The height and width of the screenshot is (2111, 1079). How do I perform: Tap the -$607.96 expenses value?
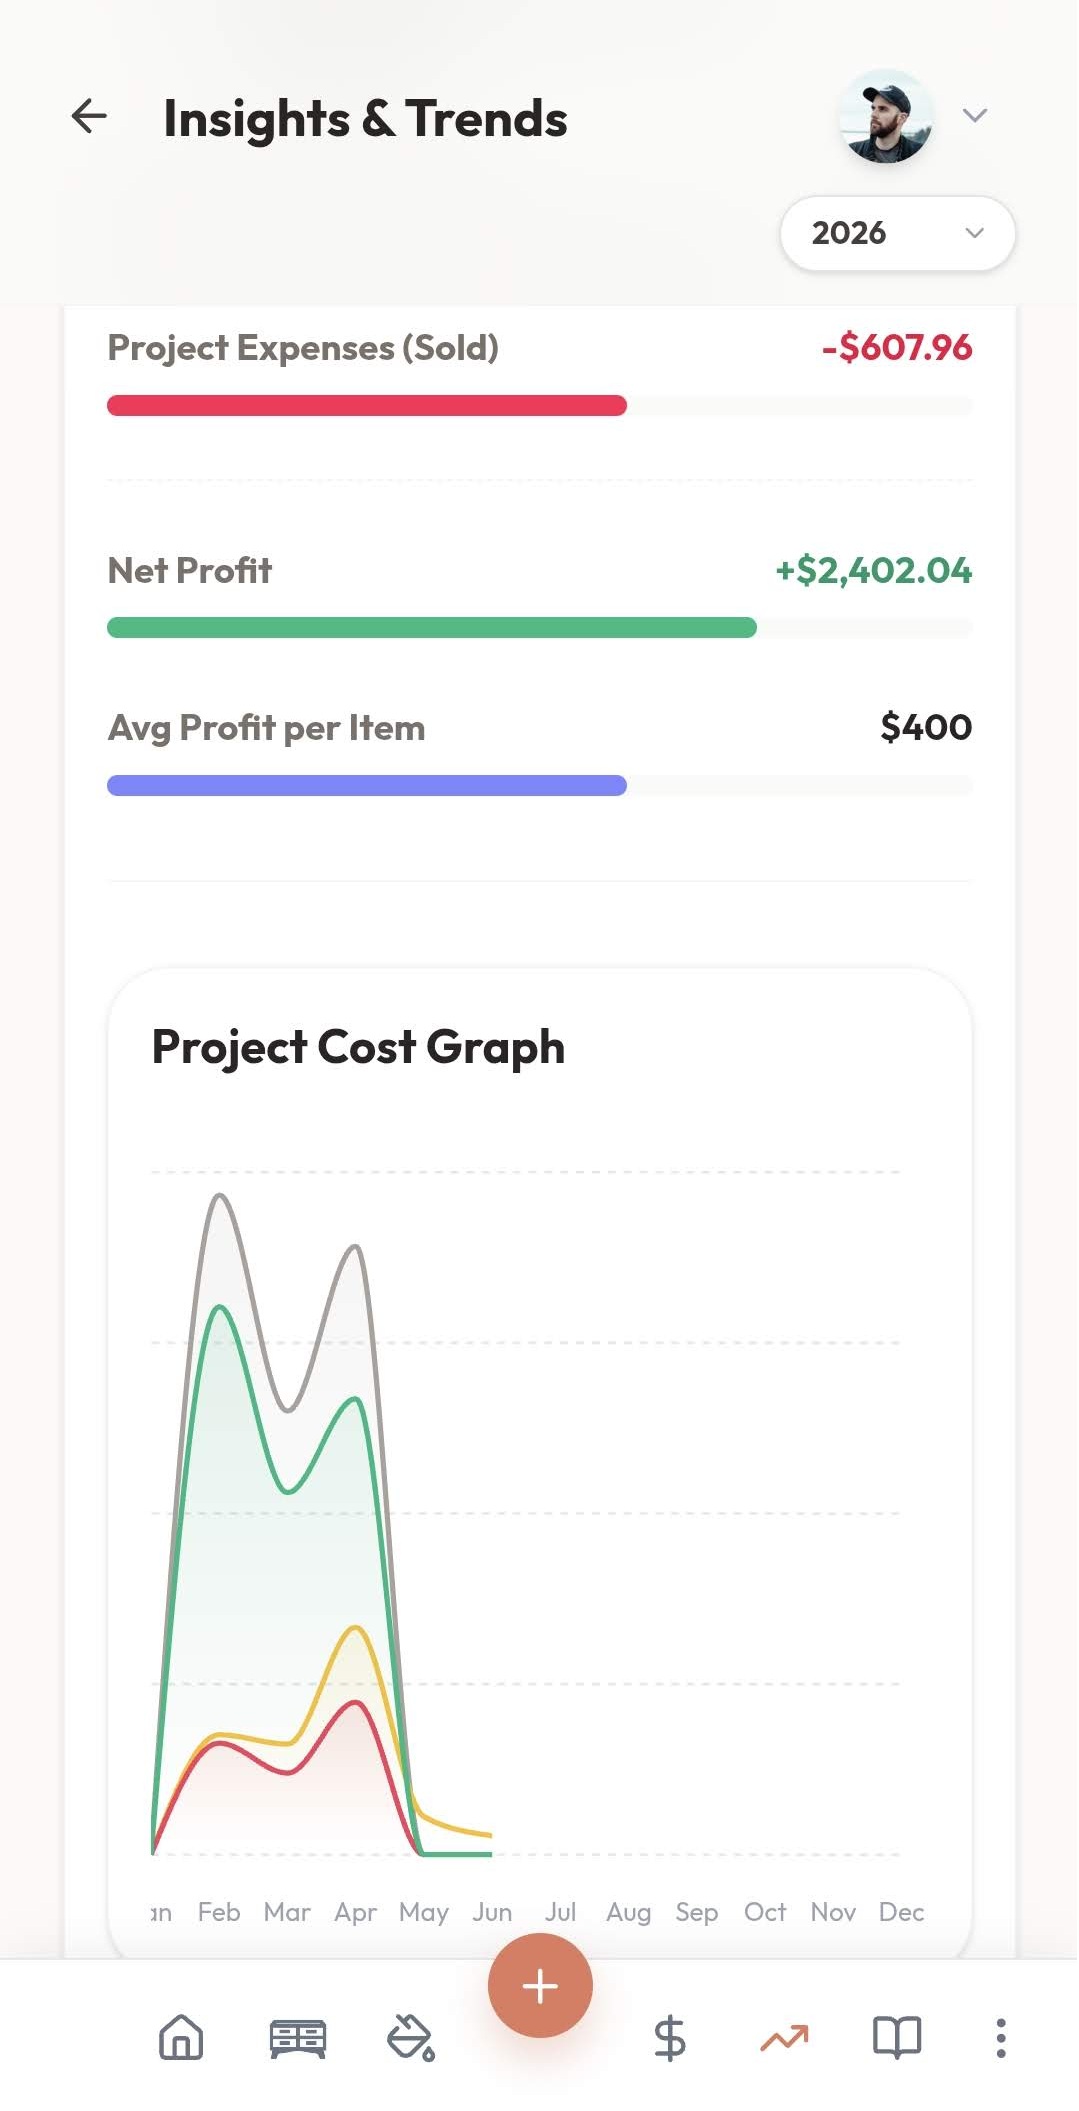pyautogui.click(x=896, y=347)
